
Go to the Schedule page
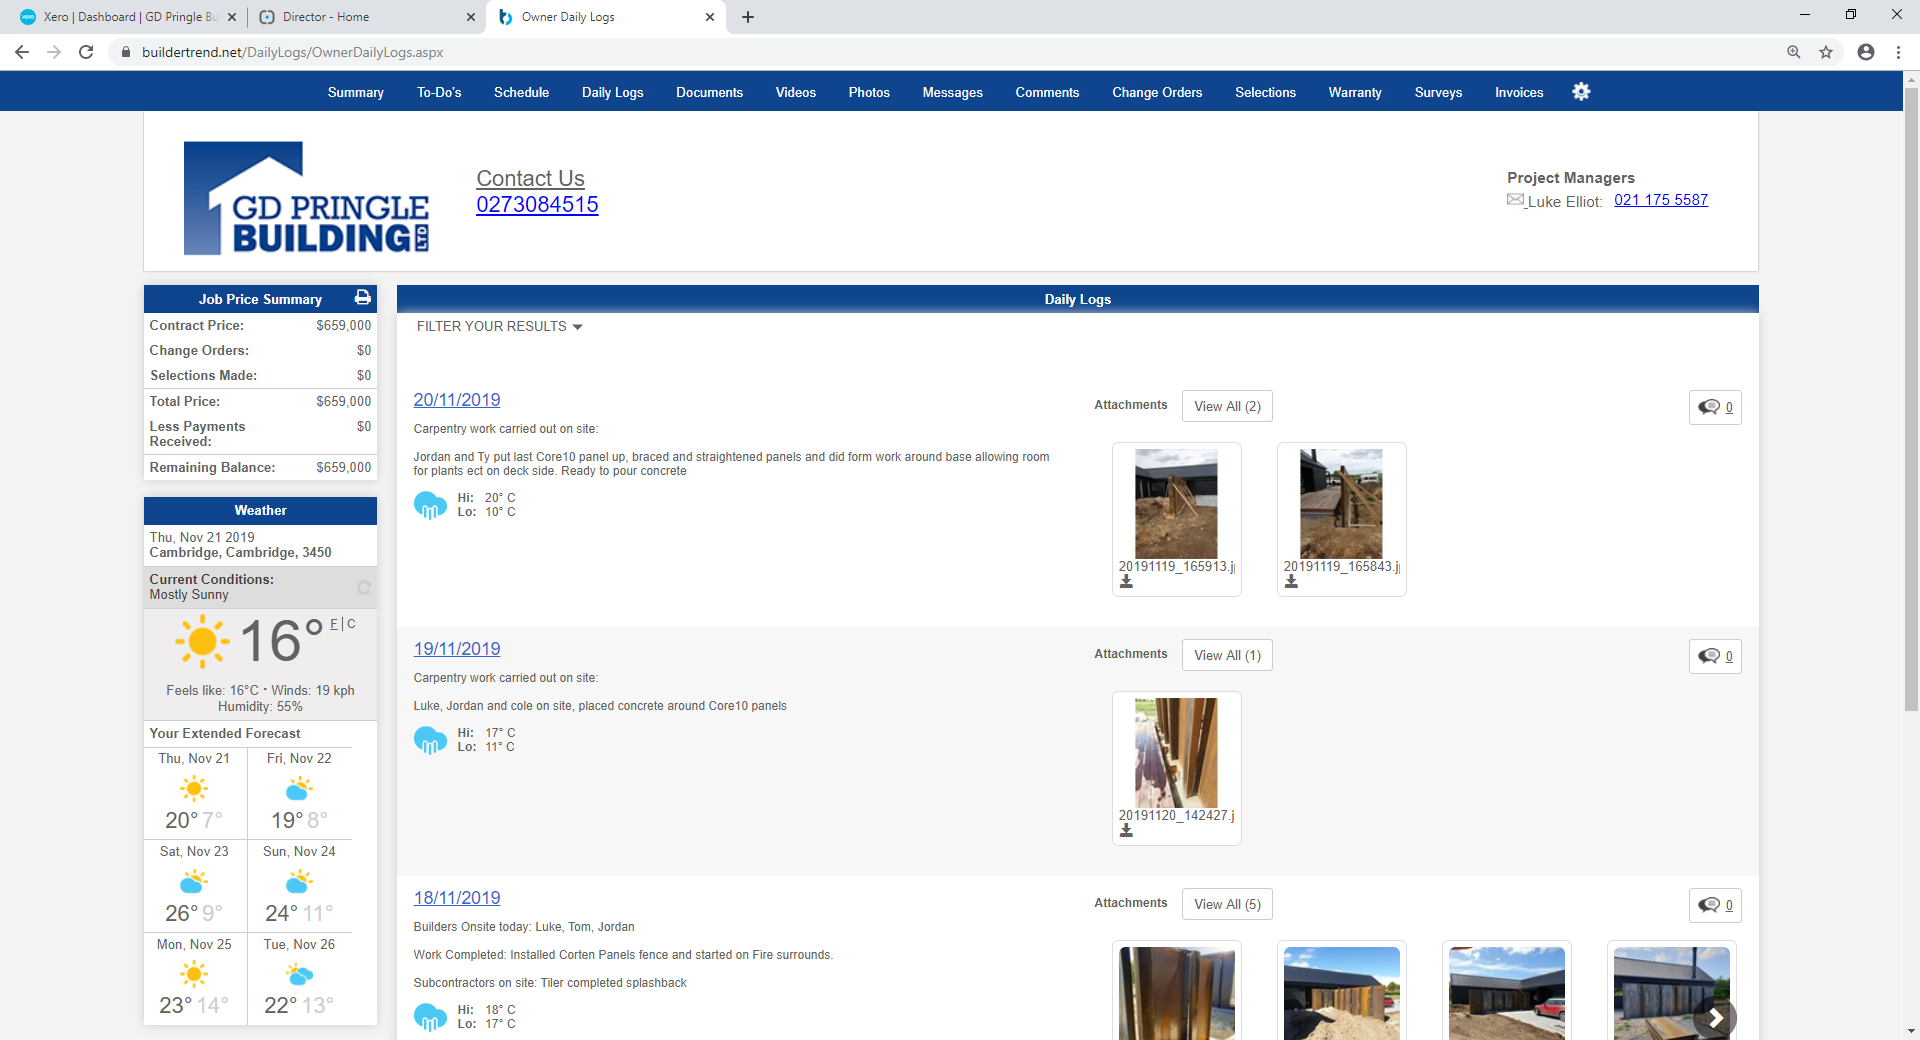[x=521, y=92]
